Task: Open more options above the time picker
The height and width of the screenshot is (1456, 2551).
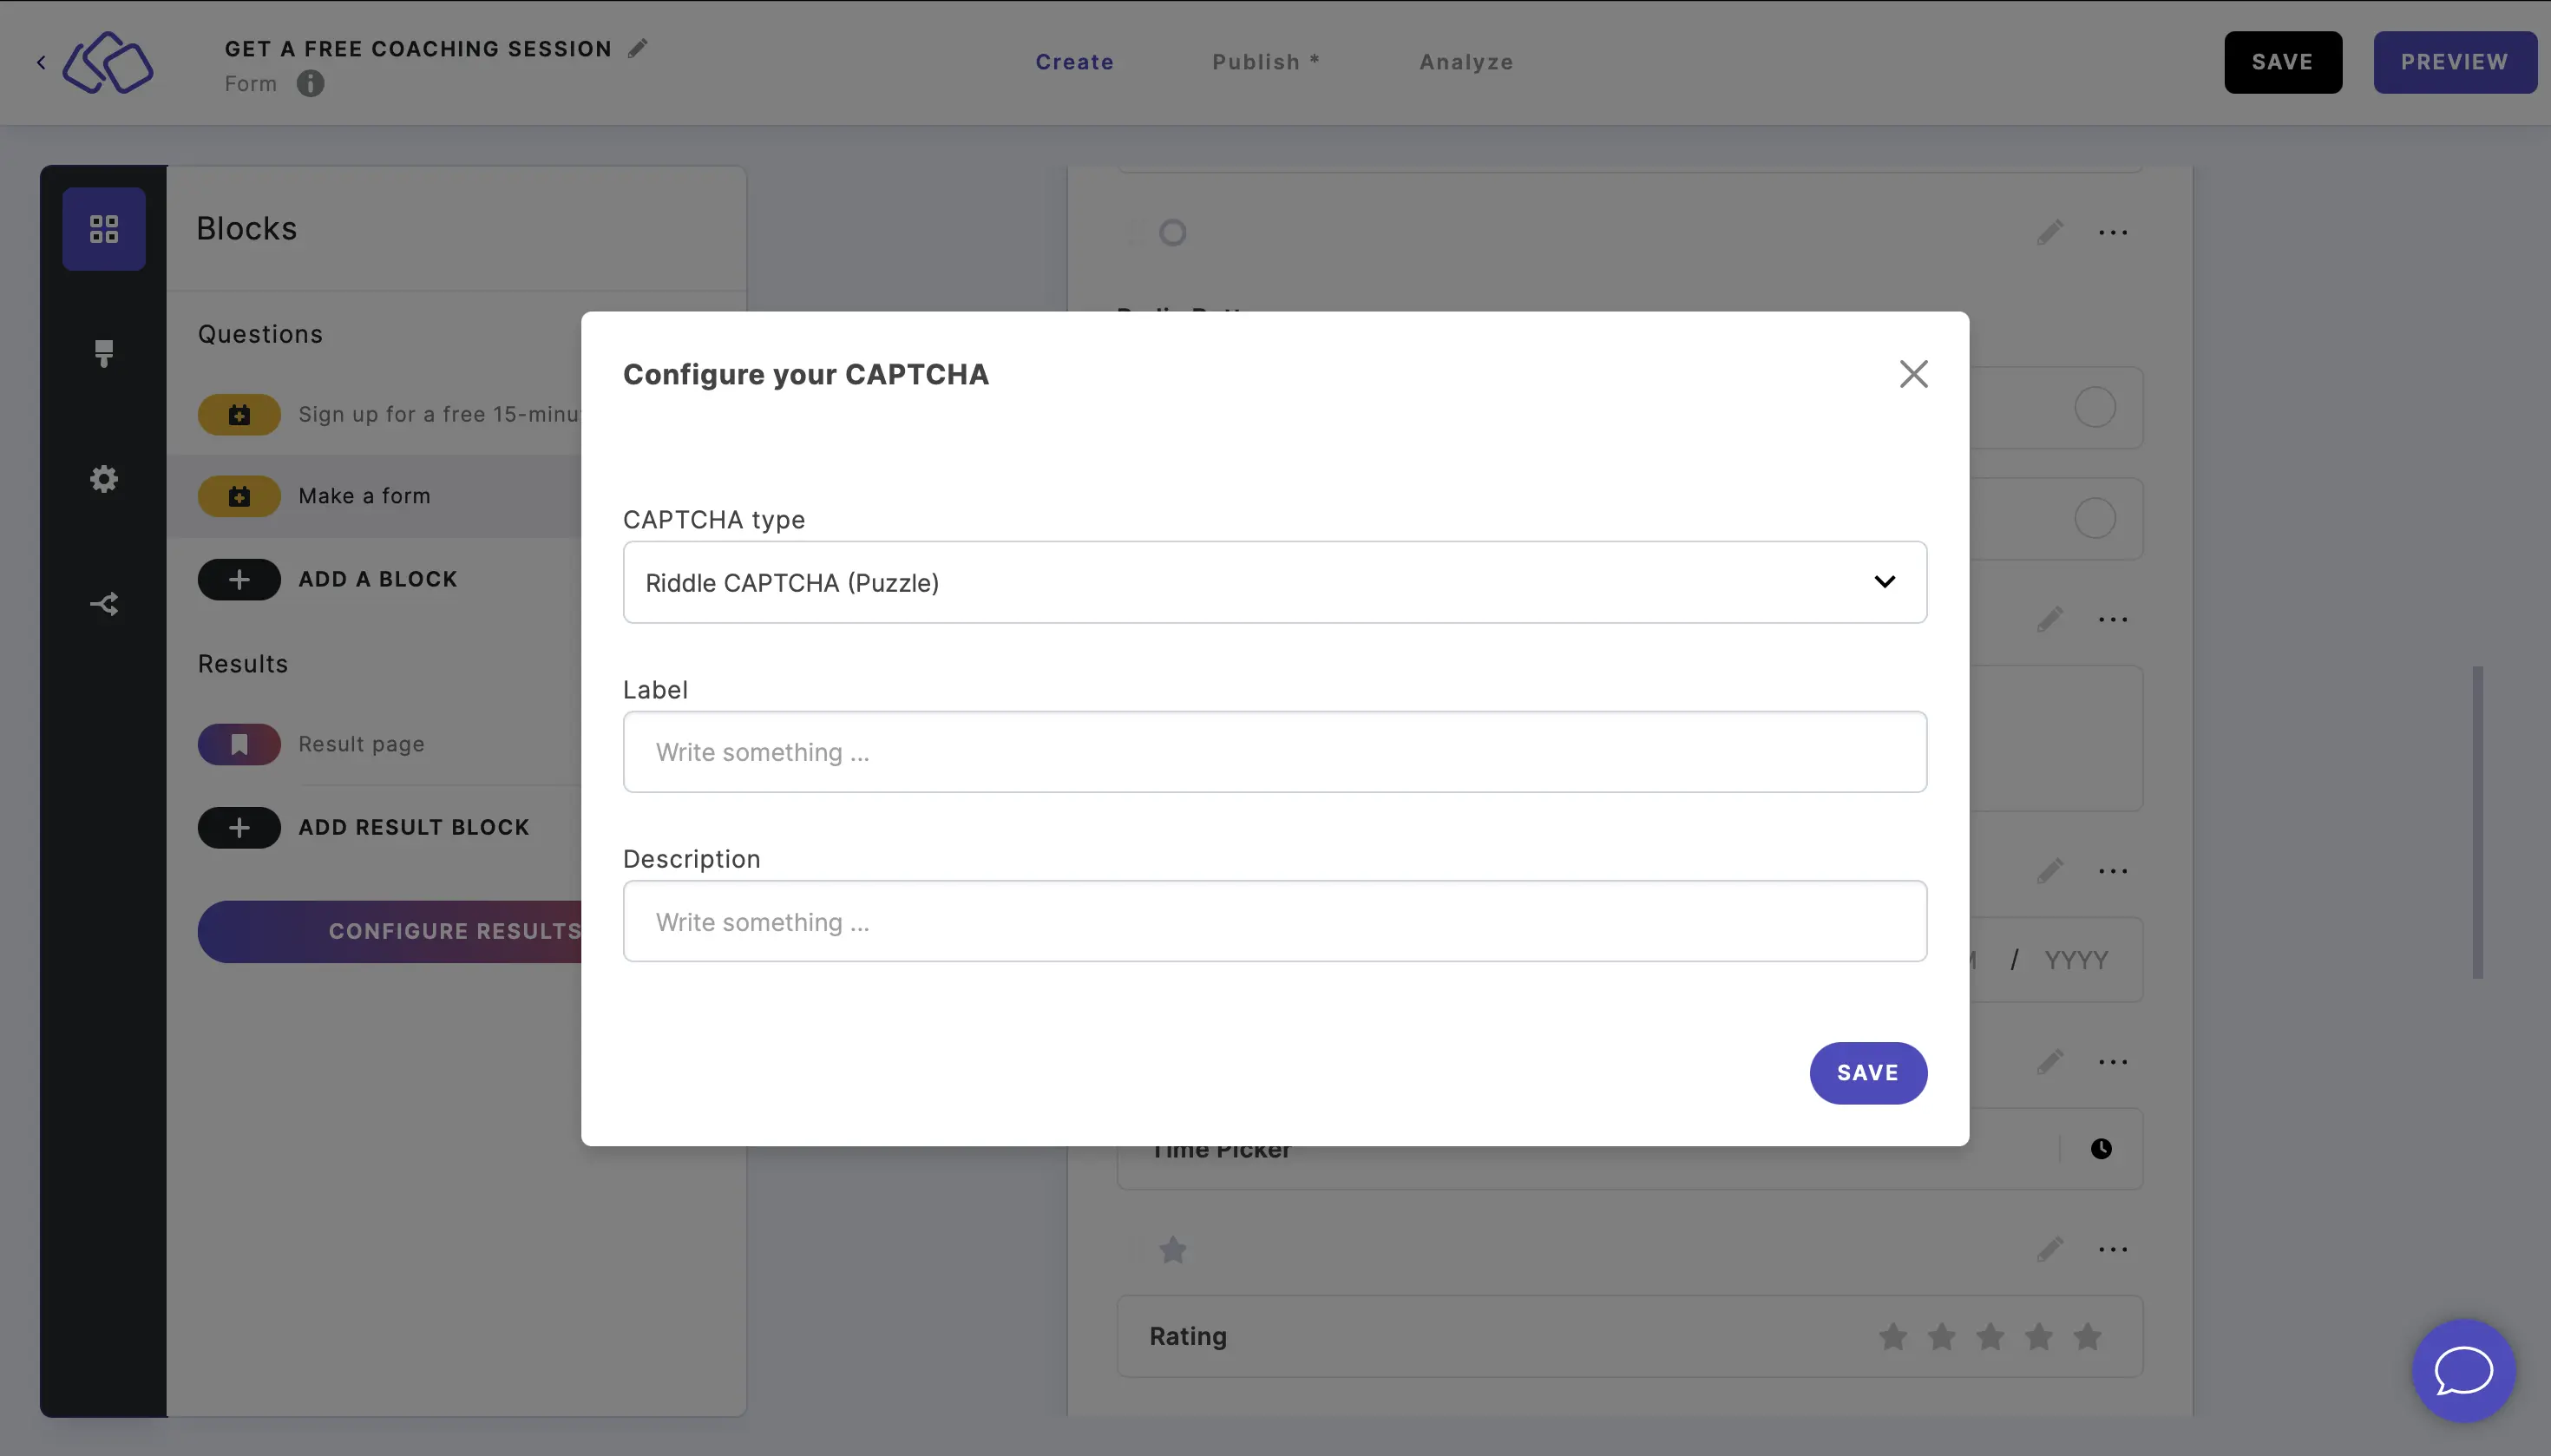Action: coord(2112,1061)
